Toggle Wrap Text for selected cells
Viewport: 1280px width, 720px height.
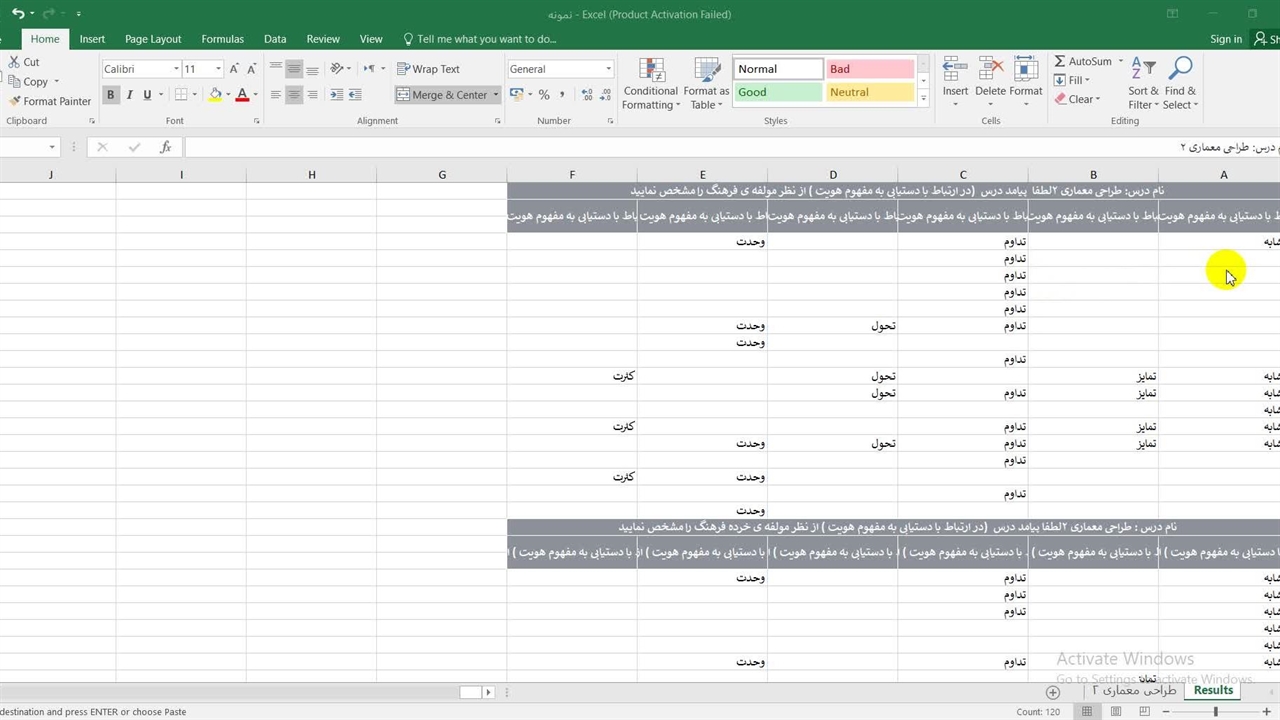428,69
